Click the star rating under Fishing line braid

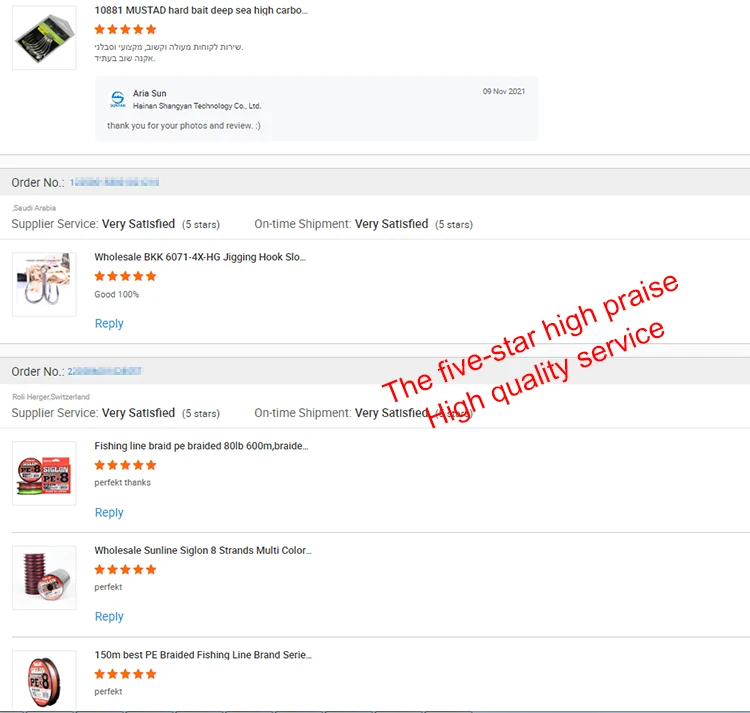coord(125,465)
